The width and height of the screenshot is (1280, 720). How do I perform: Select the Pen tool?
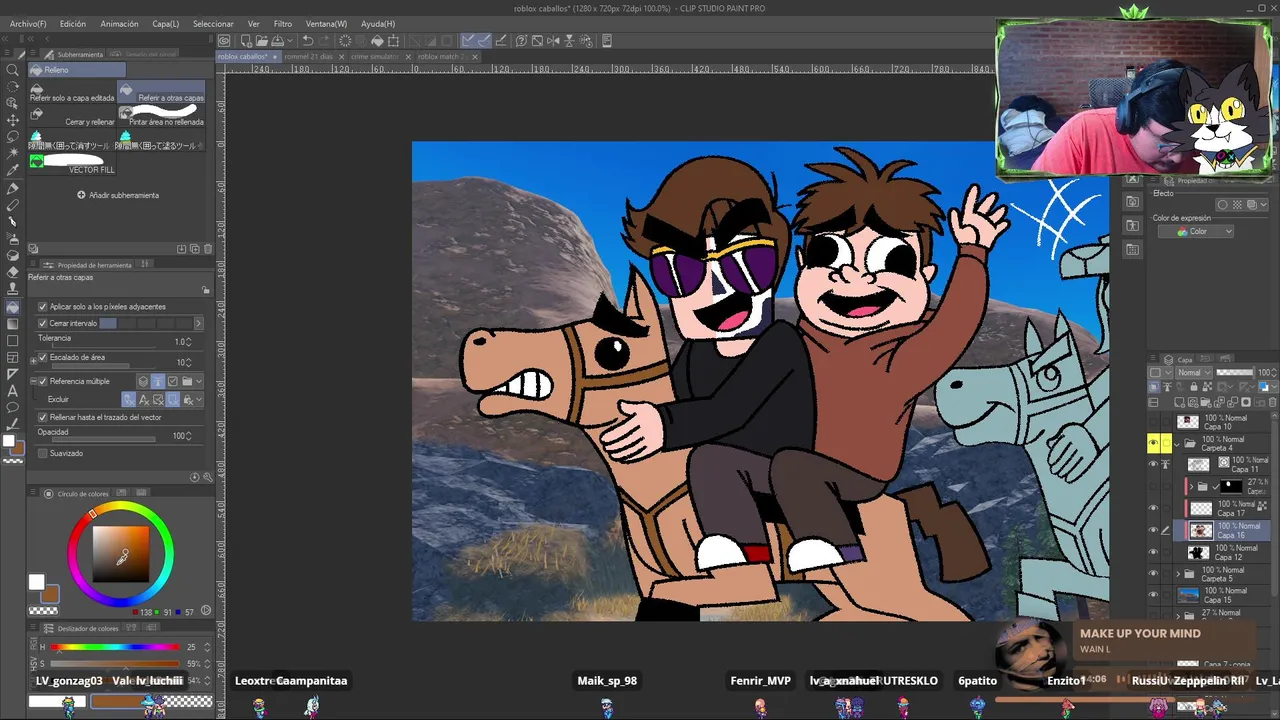tap(13, 188)
